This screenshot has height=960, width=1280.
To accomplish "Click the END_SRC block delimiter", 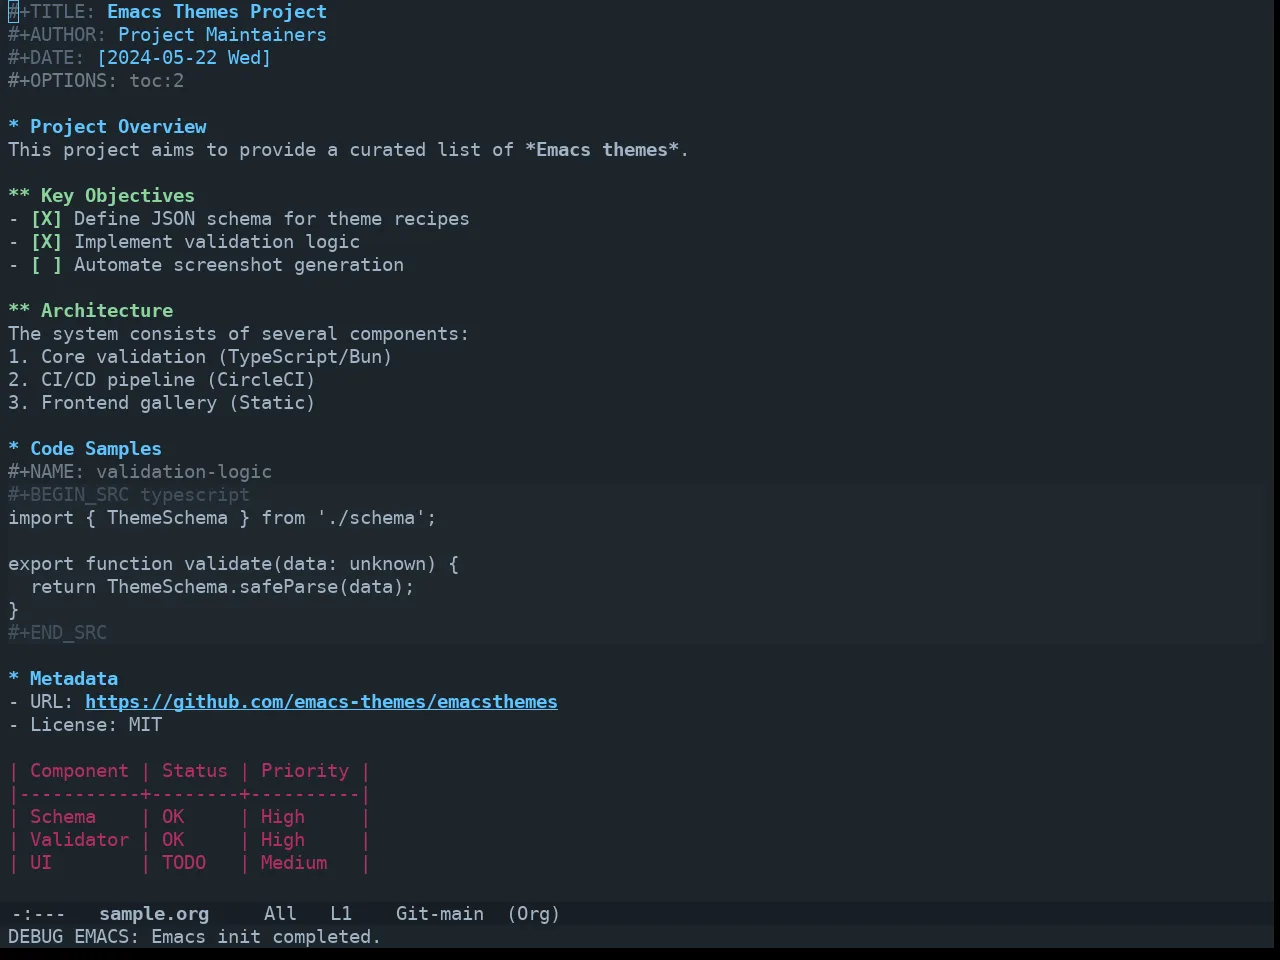I will 57,633.
